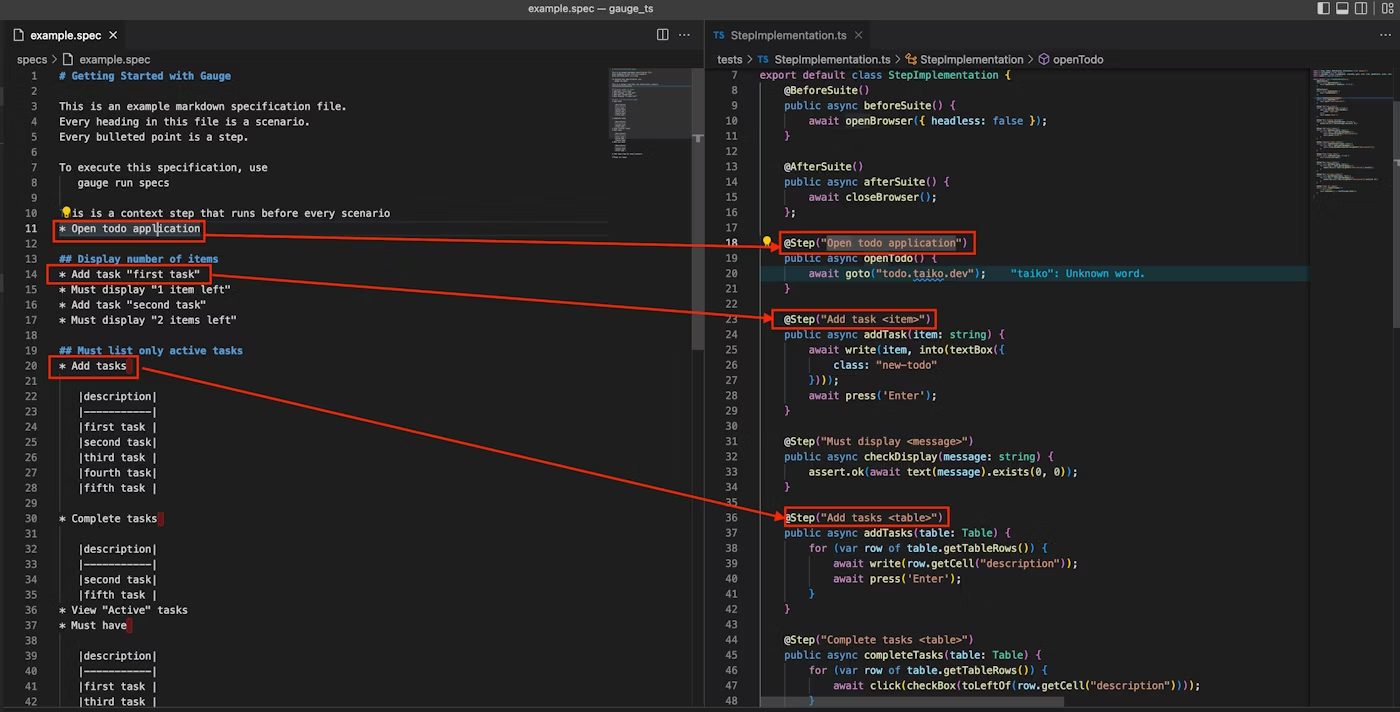Toggle the bottom panel layout icon
Image resolution: width=1400 pixels, height=712 pixels.
click(1343, 9)
